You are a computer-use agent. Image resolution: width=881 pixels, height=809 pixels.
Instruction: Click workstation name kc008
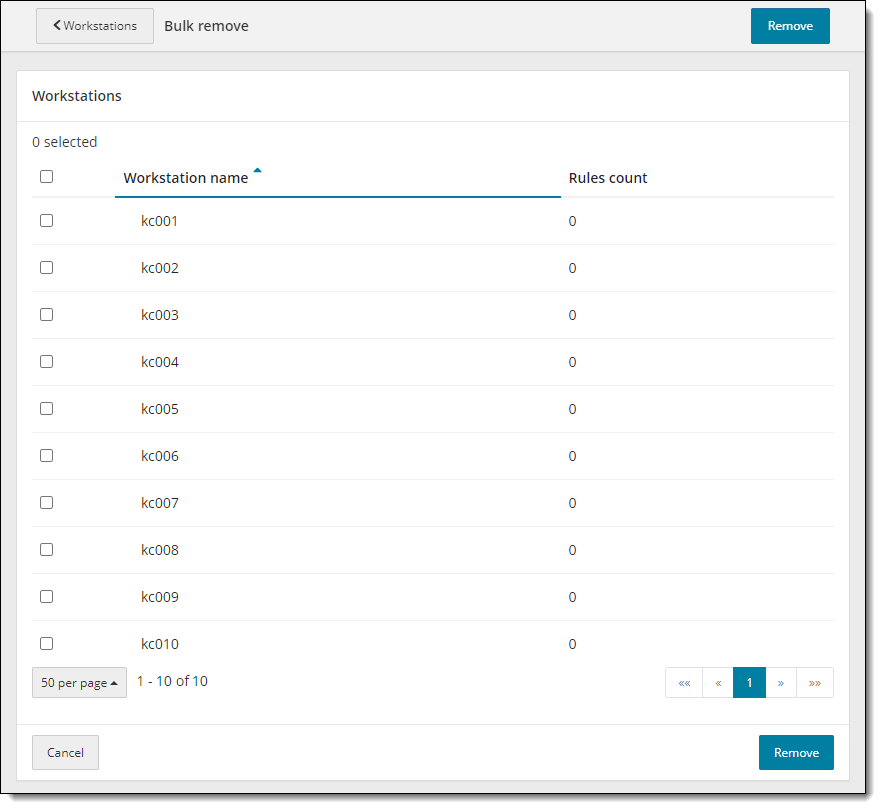pos(160,550)
